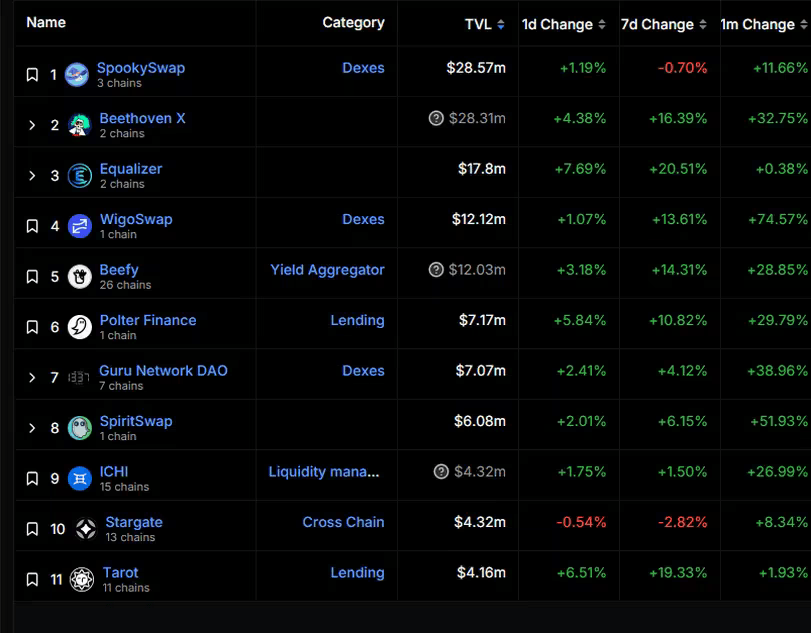Open the Beethoven X link

142,118
